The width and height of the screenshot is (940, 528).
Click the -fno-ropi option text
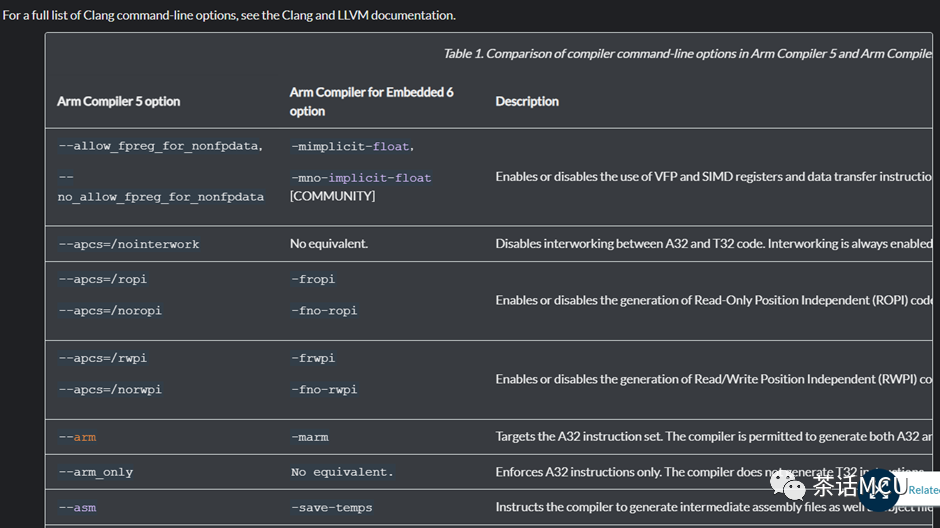[x=323, y=311]
